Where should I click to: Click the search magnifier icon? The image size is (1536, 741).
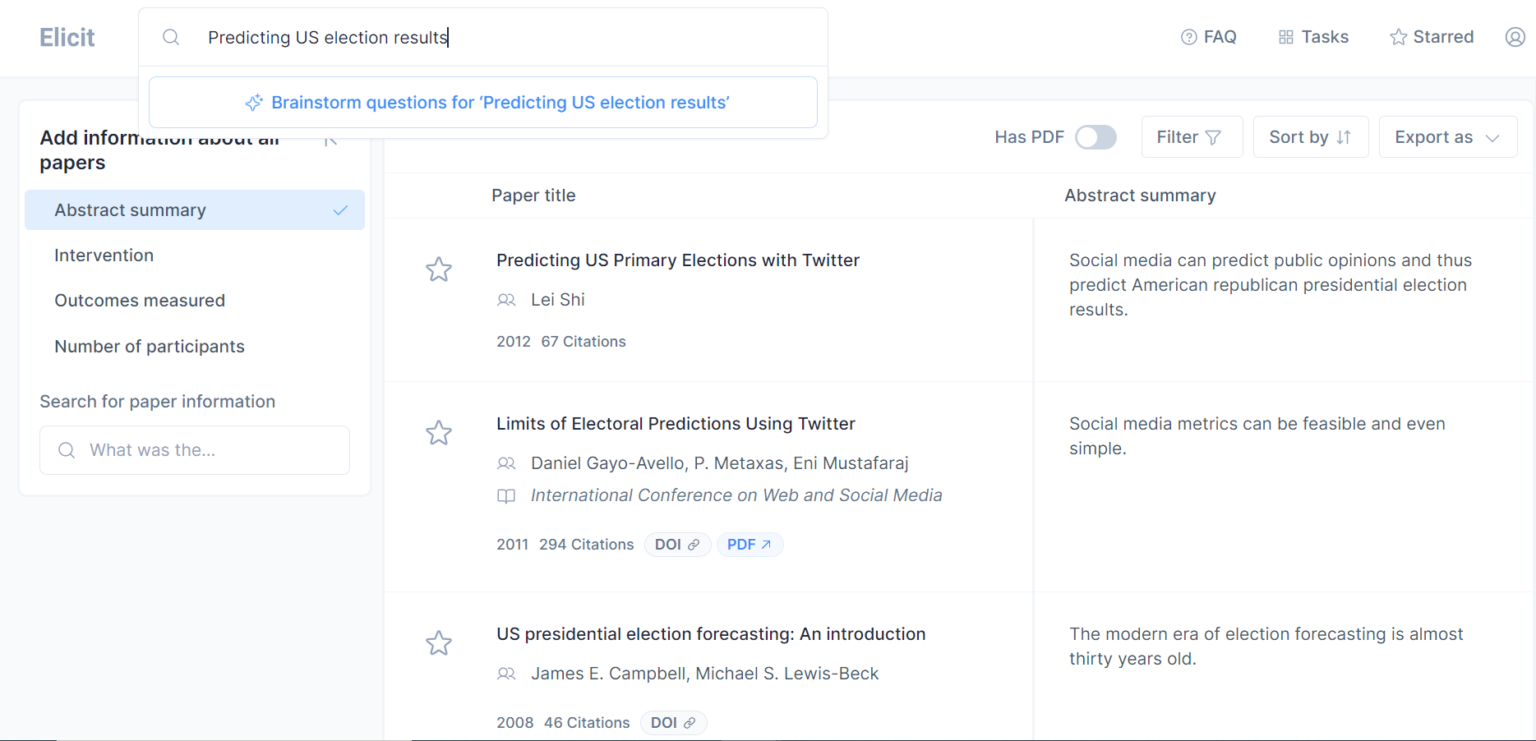[x=170, y=36]
